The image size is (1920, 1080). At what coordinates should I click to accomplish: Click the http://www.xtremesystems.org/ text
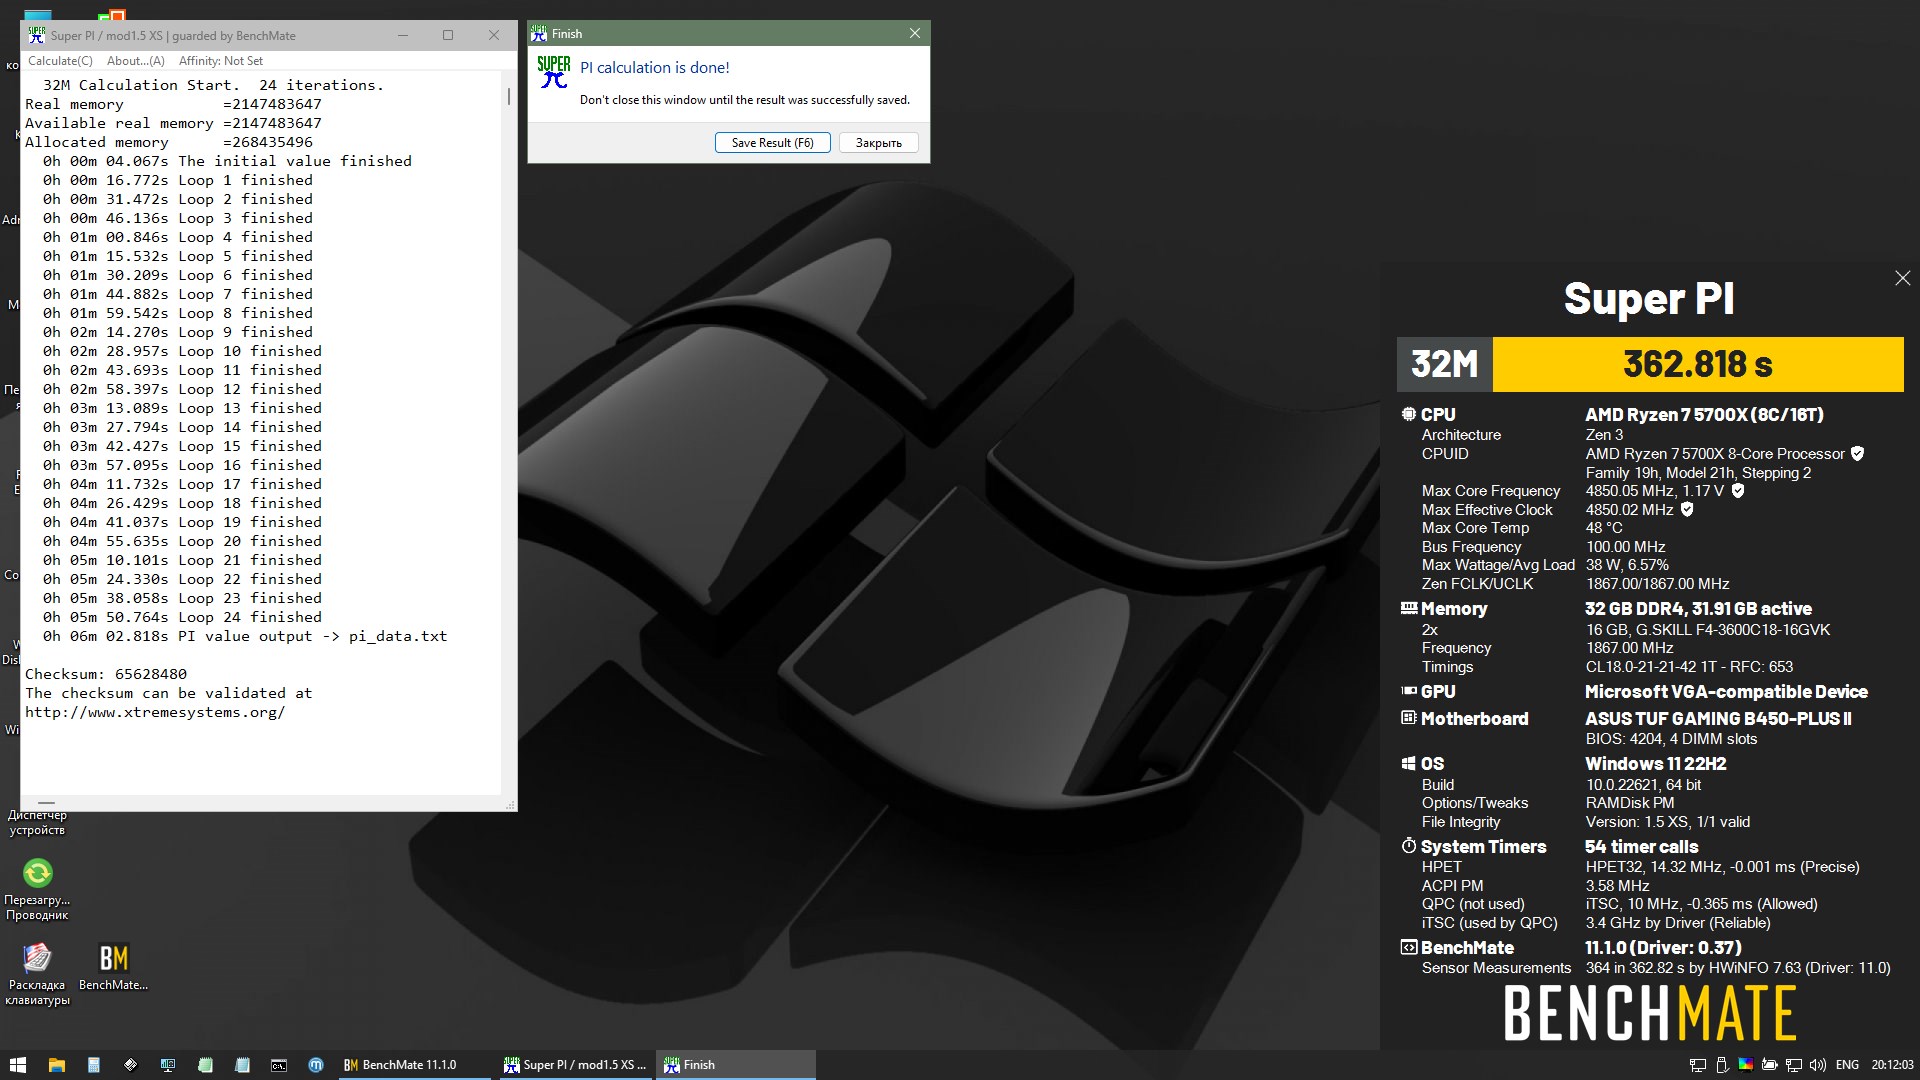click(155, 712)
